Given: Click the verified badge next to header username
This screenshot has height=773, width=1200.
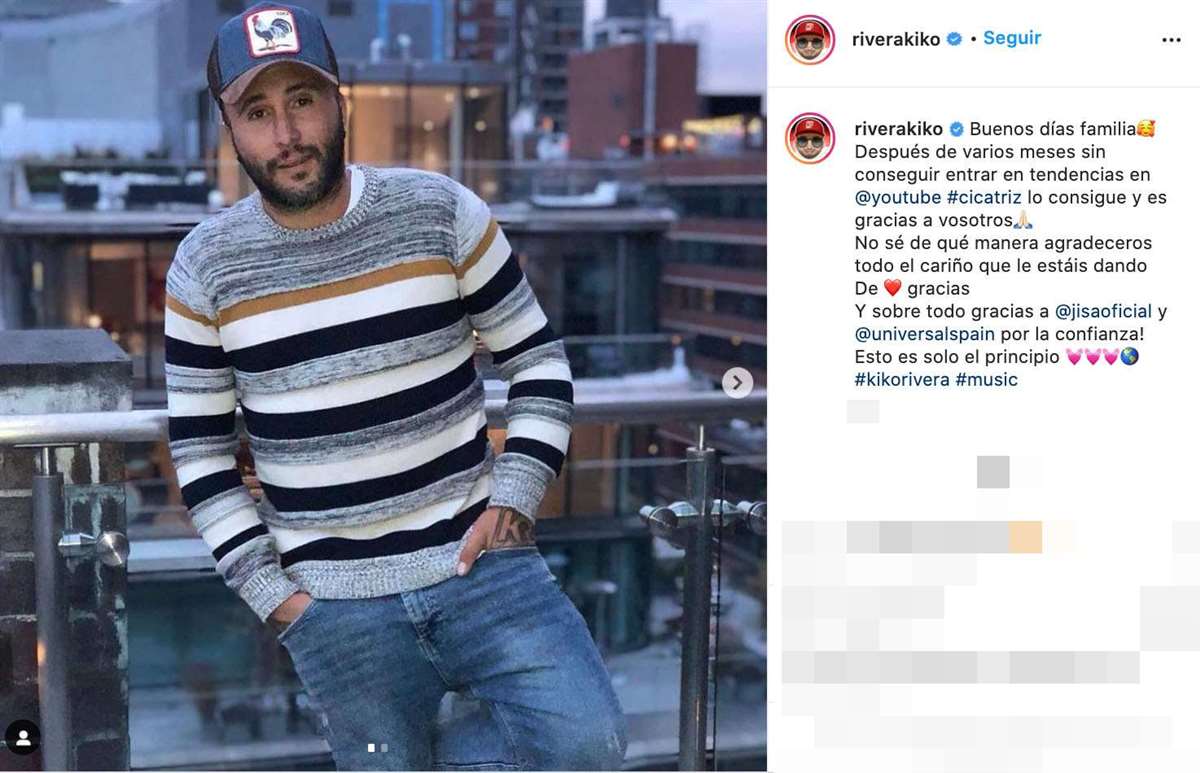Looking at the screenshot, I should pyautogui.click(x=954, y=39).
